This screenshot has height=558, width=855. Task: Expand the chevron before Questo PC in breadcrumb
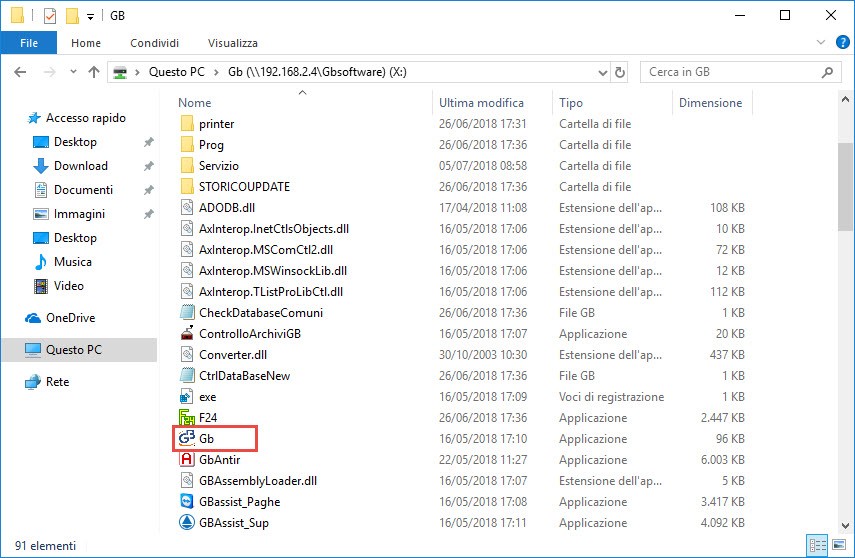pyautogui.click(x=137, y=72)
